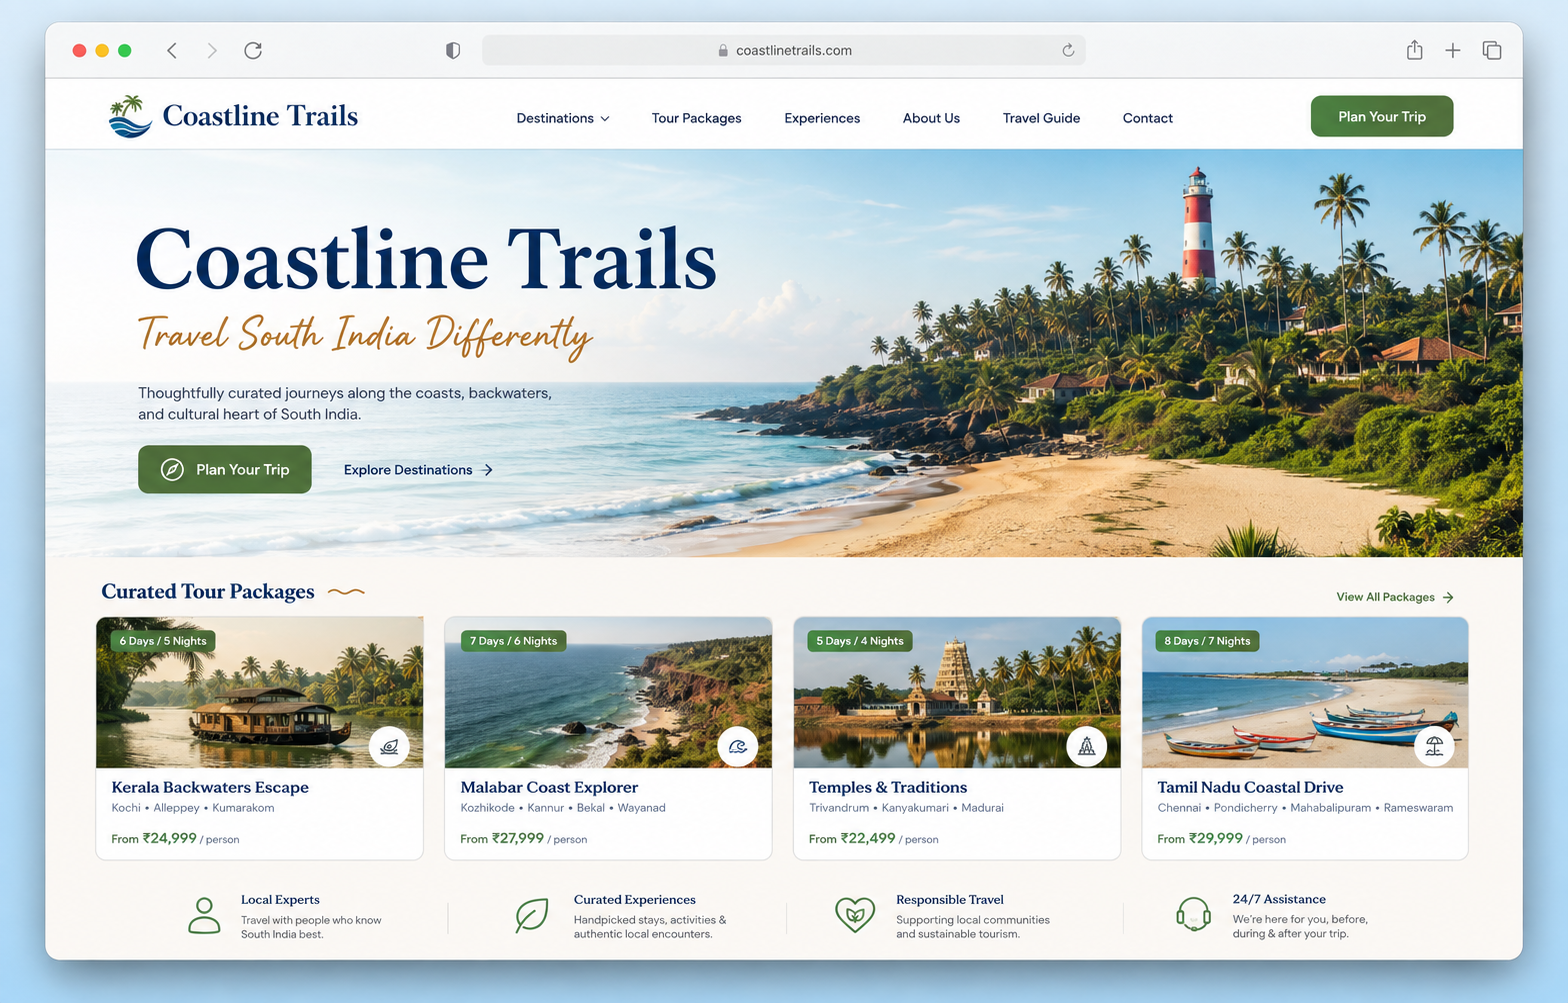The width and height of the screenshot is (1568, 1003).
Task: Click the 8 Days / 7 Nights badge
Action: [x=1208, y=641]
